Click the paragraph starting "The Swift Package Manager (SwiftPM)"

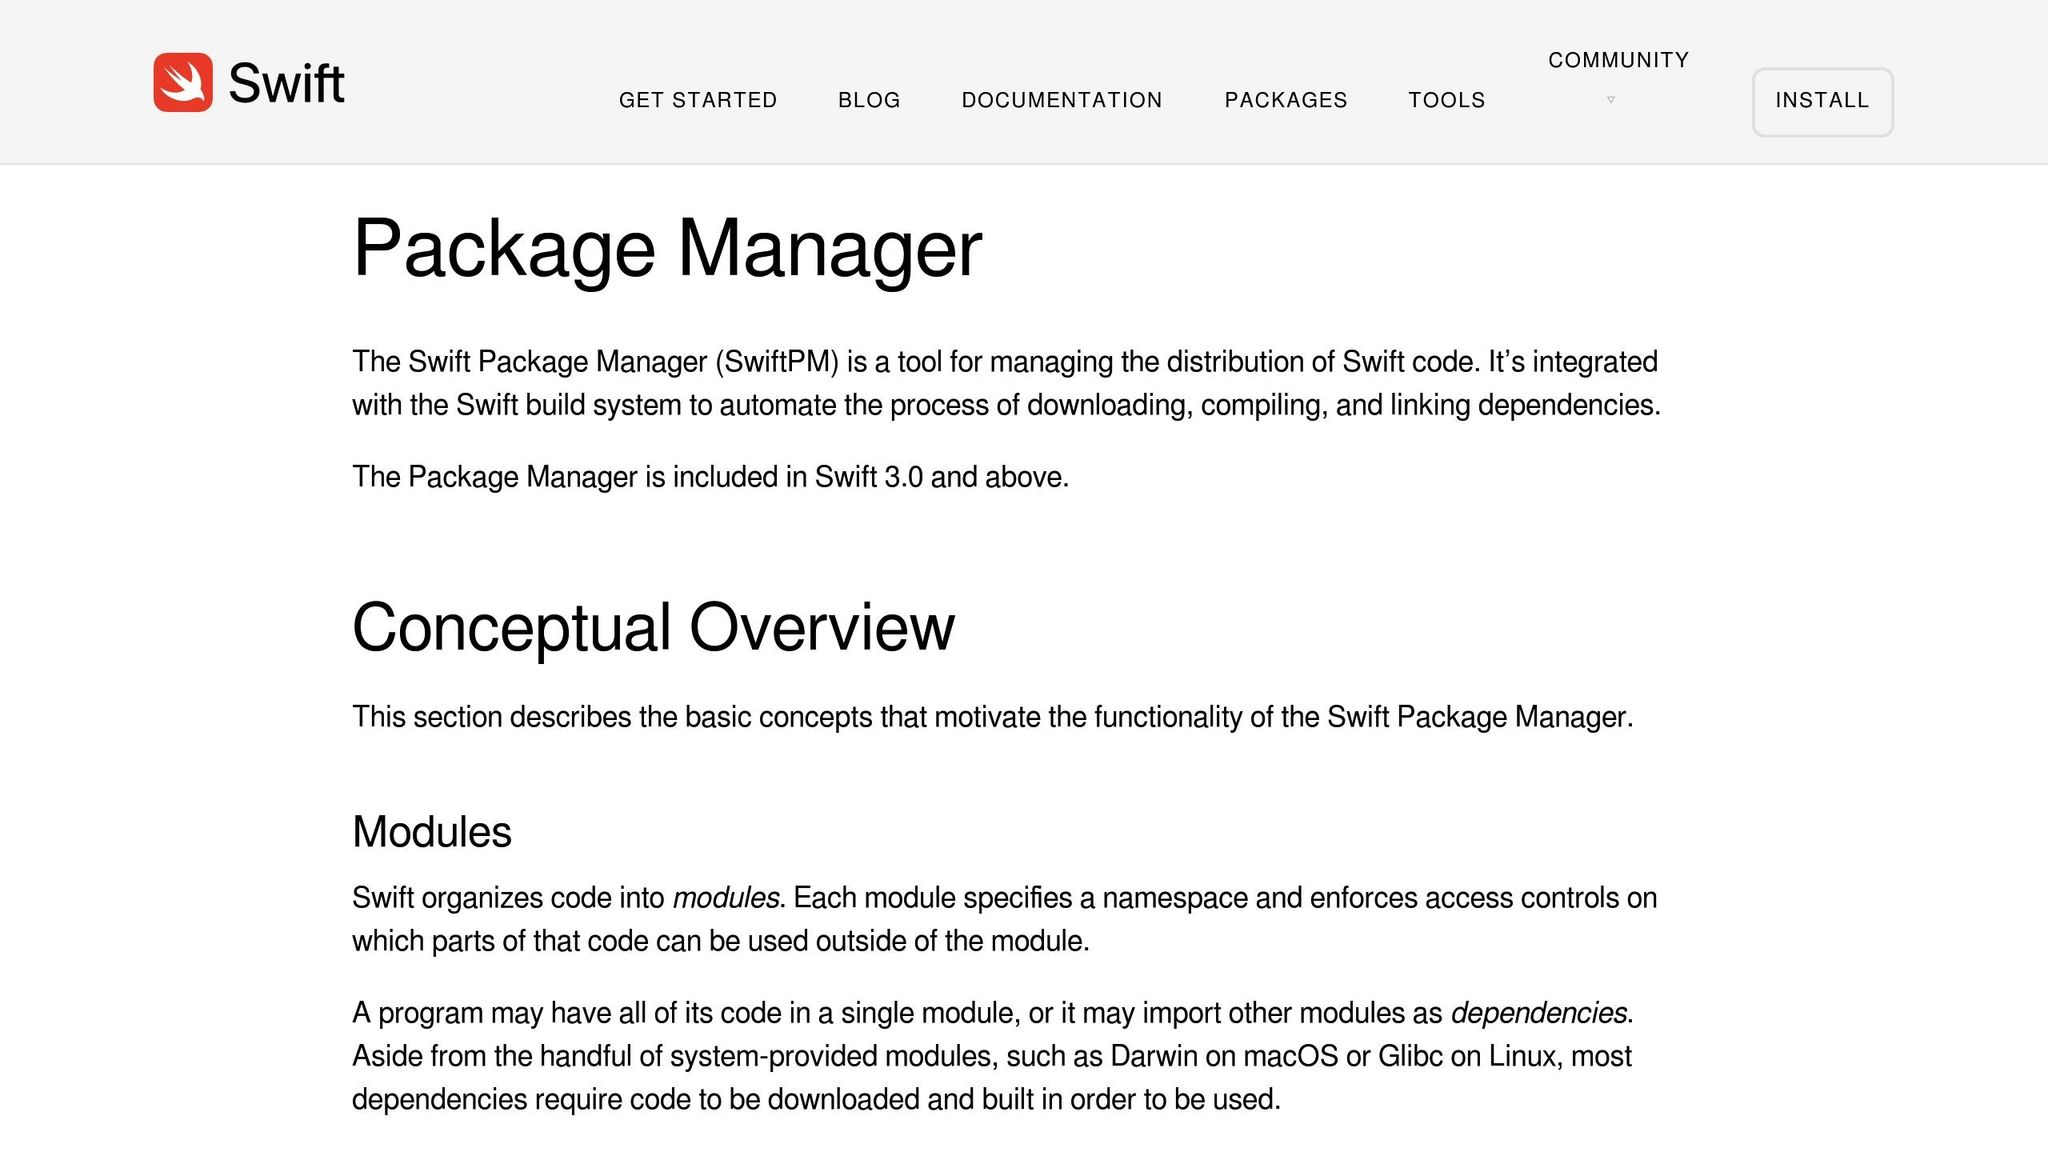click(1006, 383)
